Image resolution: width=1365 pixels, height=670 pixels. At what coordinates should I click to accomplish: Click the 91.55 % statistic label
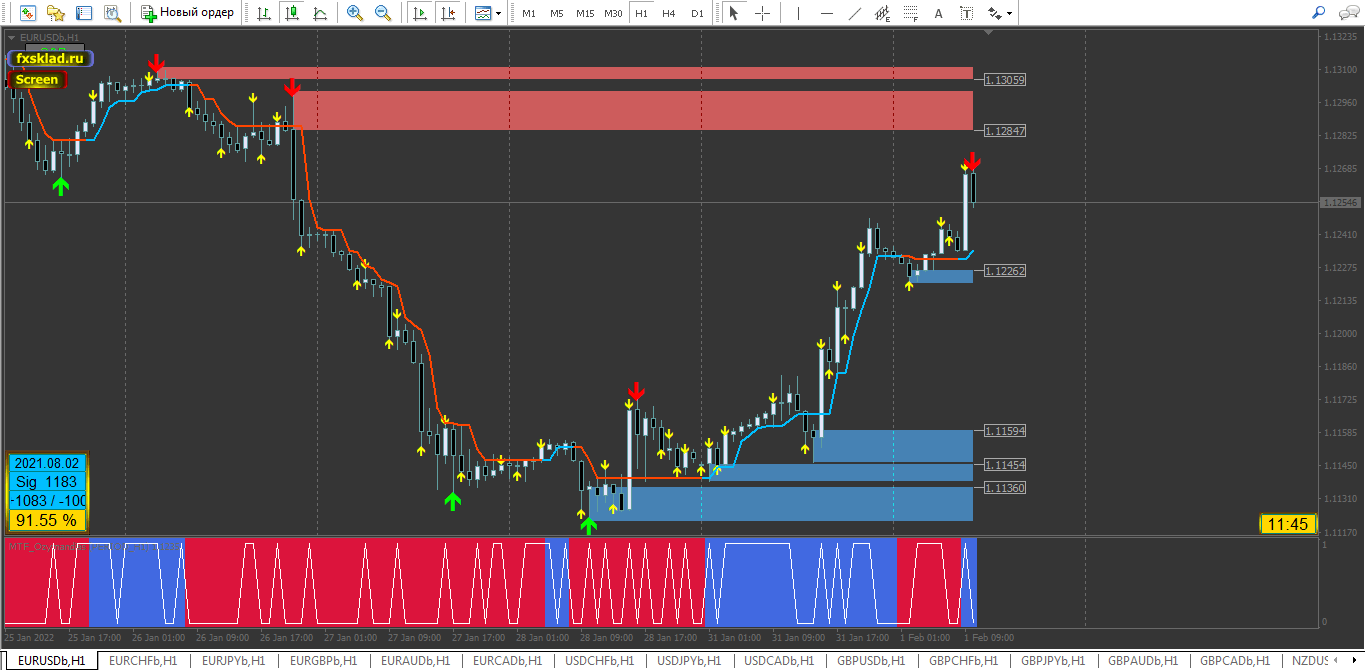[x=47, y=520]
